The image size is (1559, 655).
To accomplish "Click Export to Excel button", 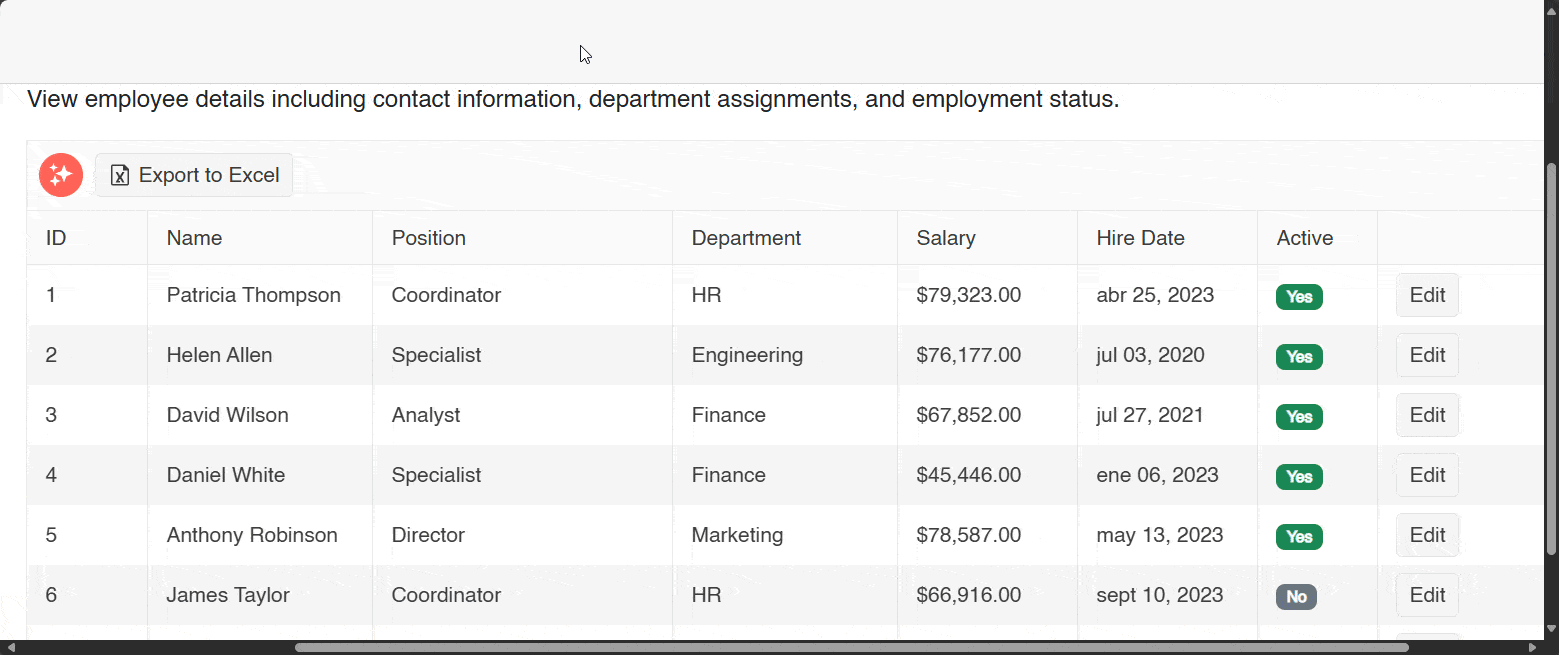I will click(194, 175).
